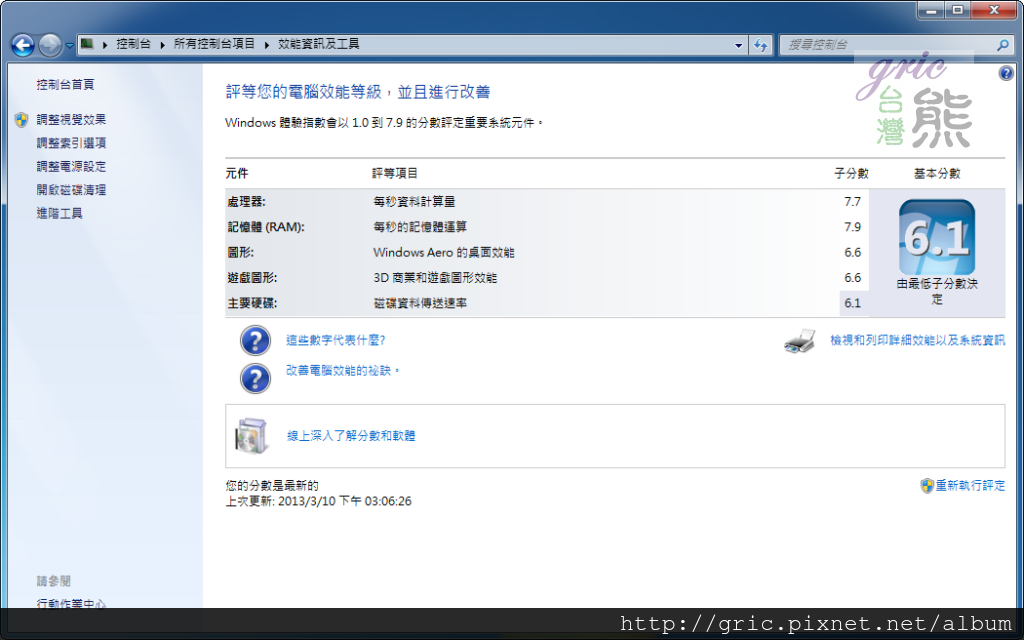Click the software box icon

point(252,436)
